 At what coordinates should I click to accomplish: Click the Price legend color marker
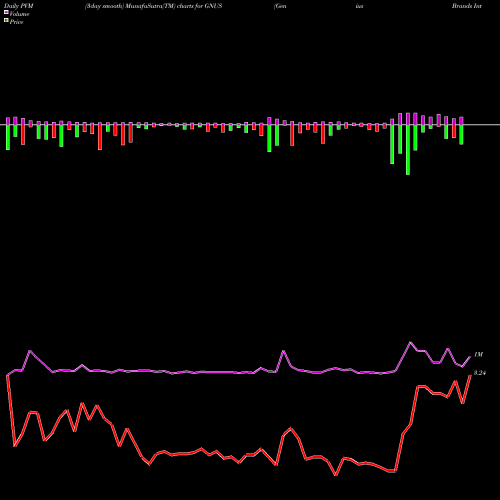6,20
